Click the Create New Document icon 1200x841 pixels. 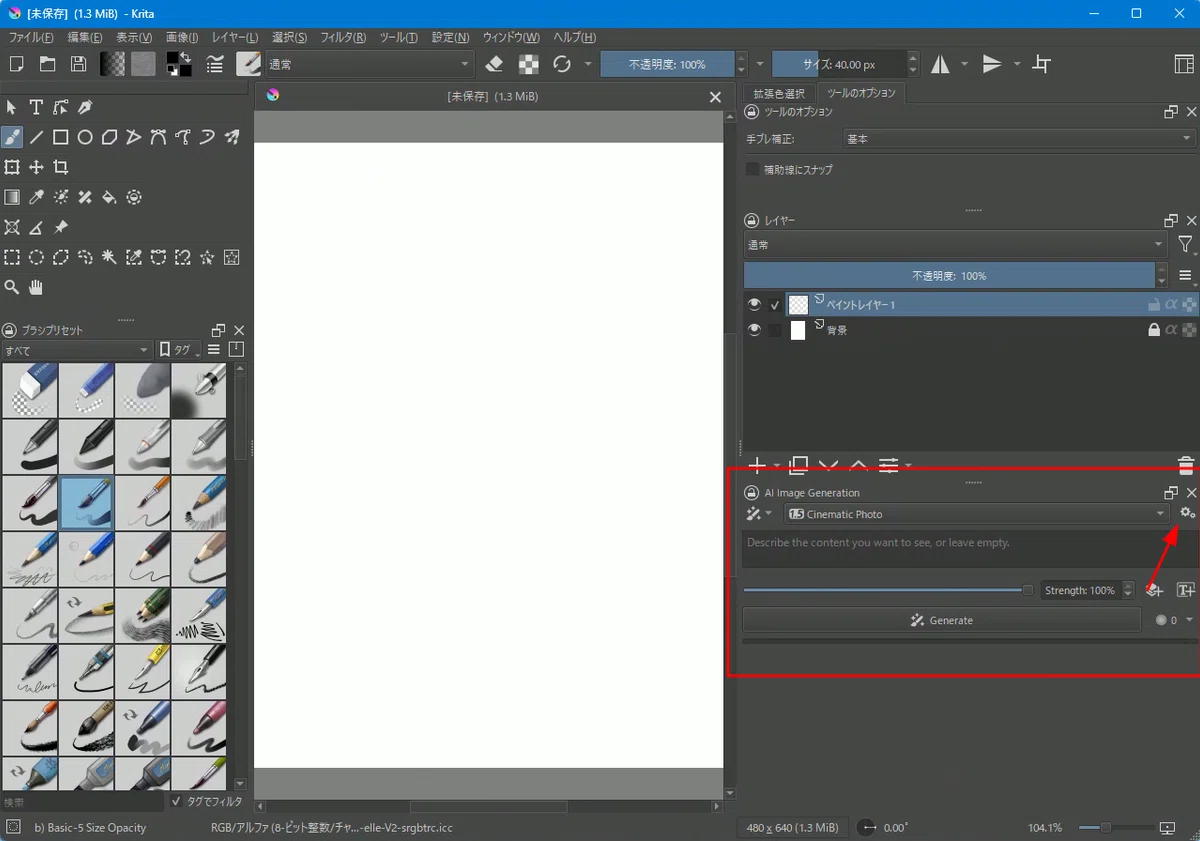click(x=16, y=64)
